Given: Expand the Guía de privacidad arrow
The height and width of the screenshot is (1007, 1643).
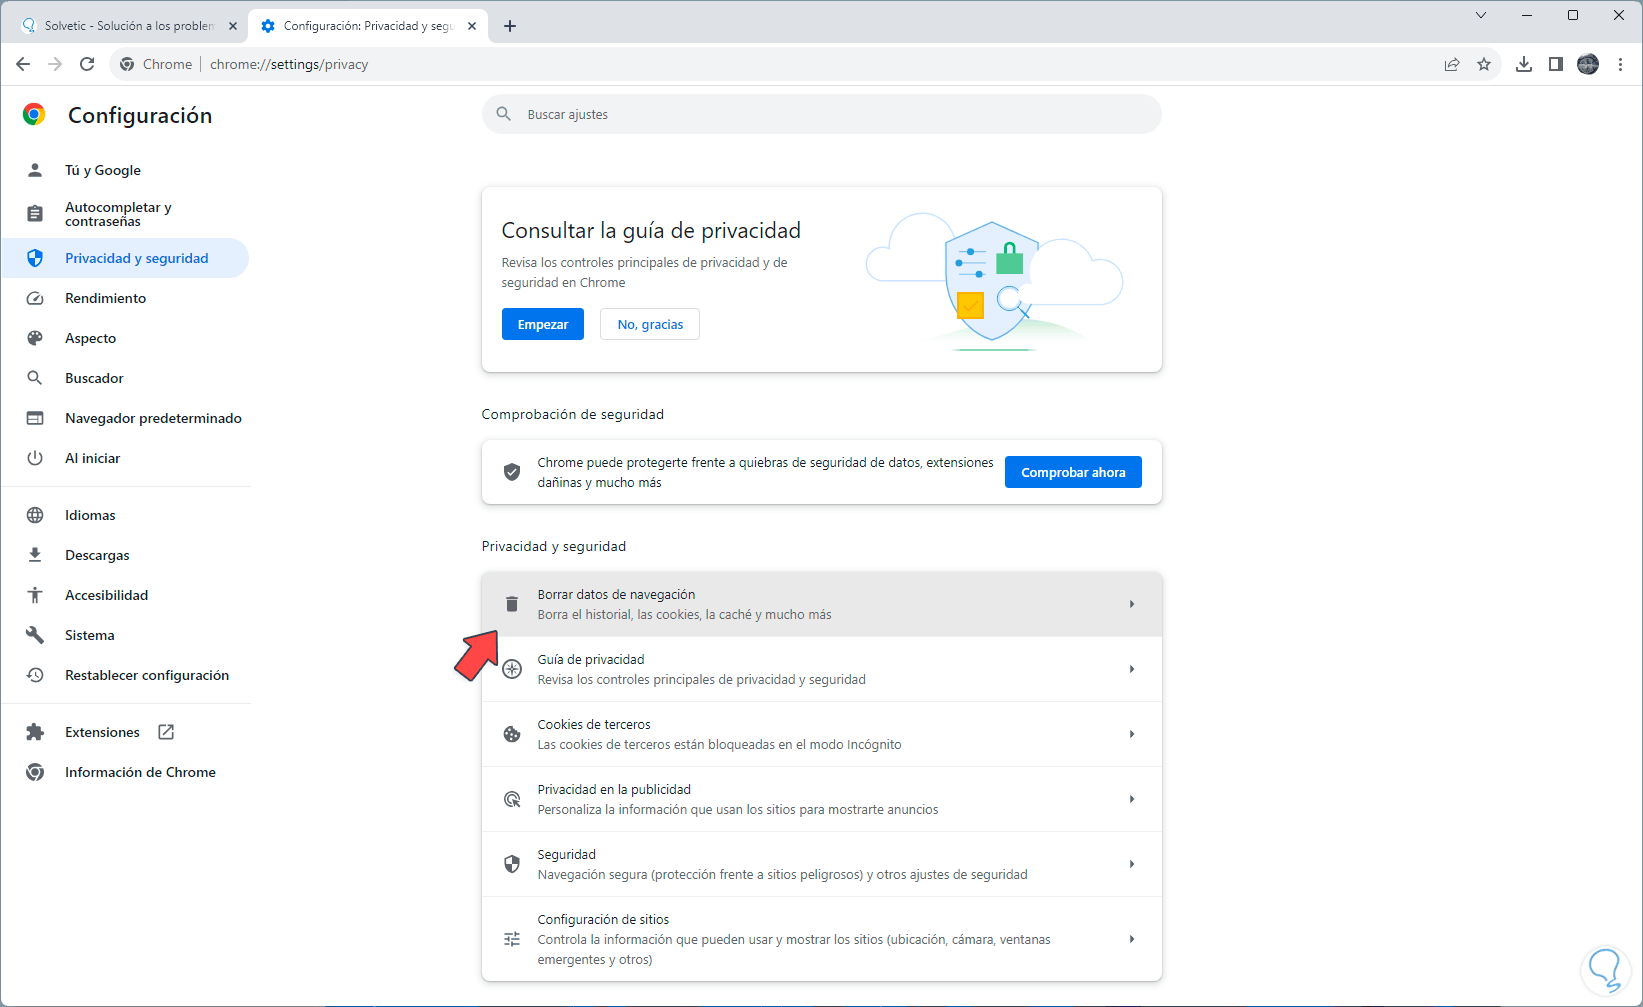Looking at the screenshot, I should (x=1132, y=669).
